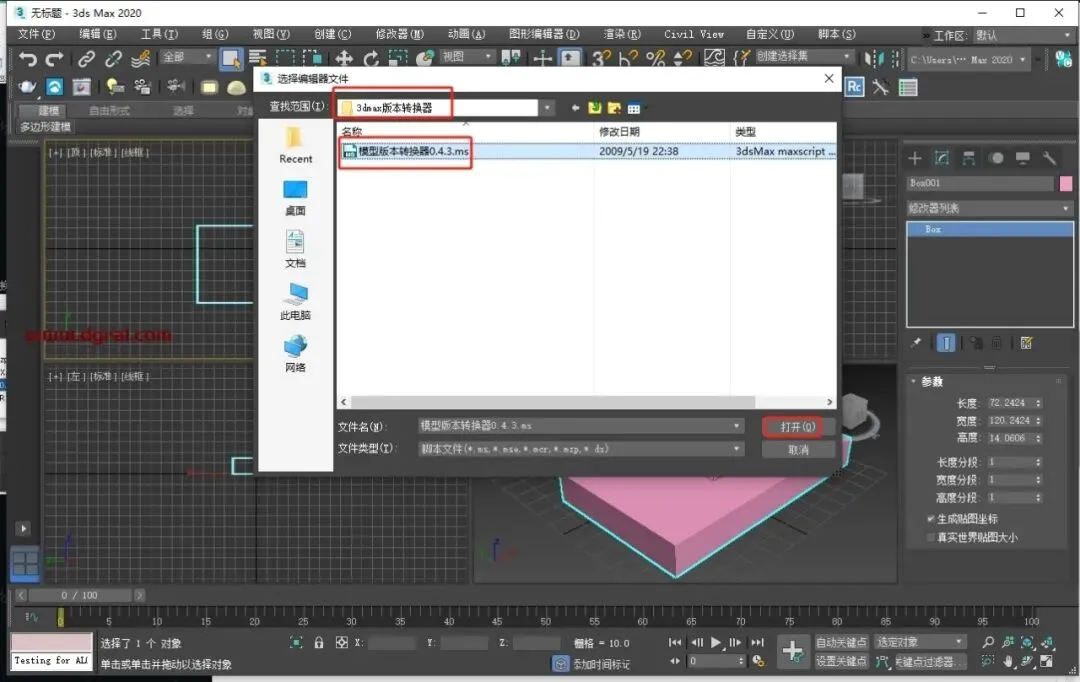
Task: Click Box001 object color swatch
Action: tap(1066, 183)
